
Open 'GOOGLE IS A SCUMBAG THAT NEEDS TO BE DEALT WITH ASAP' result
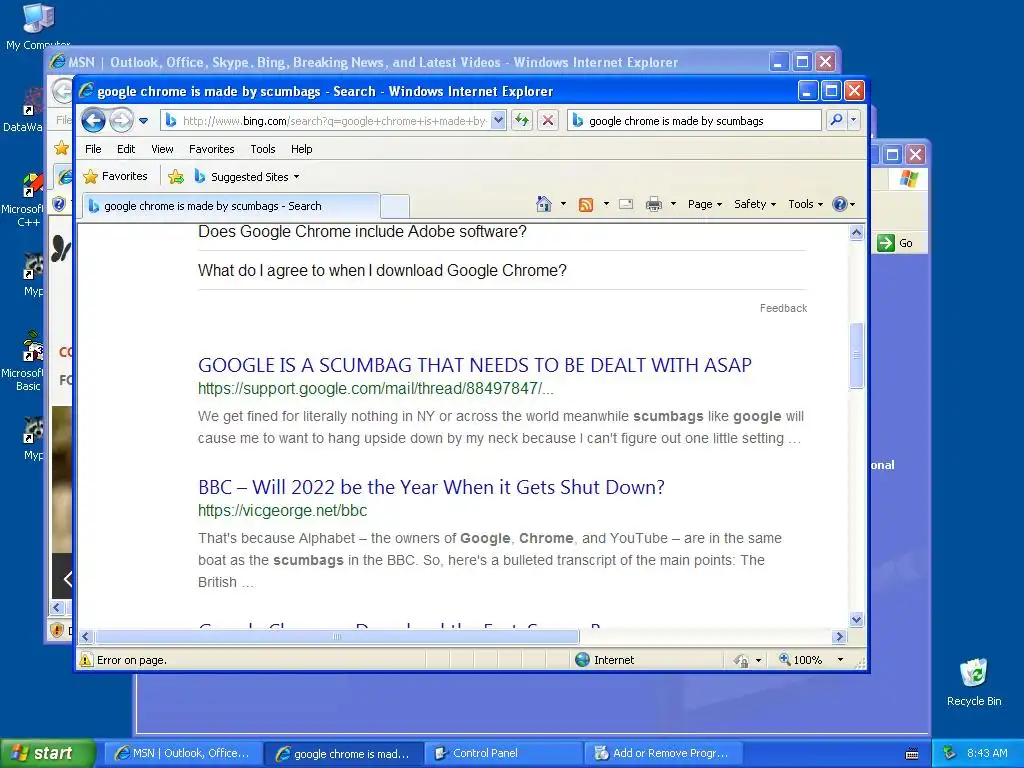point(475,364)
